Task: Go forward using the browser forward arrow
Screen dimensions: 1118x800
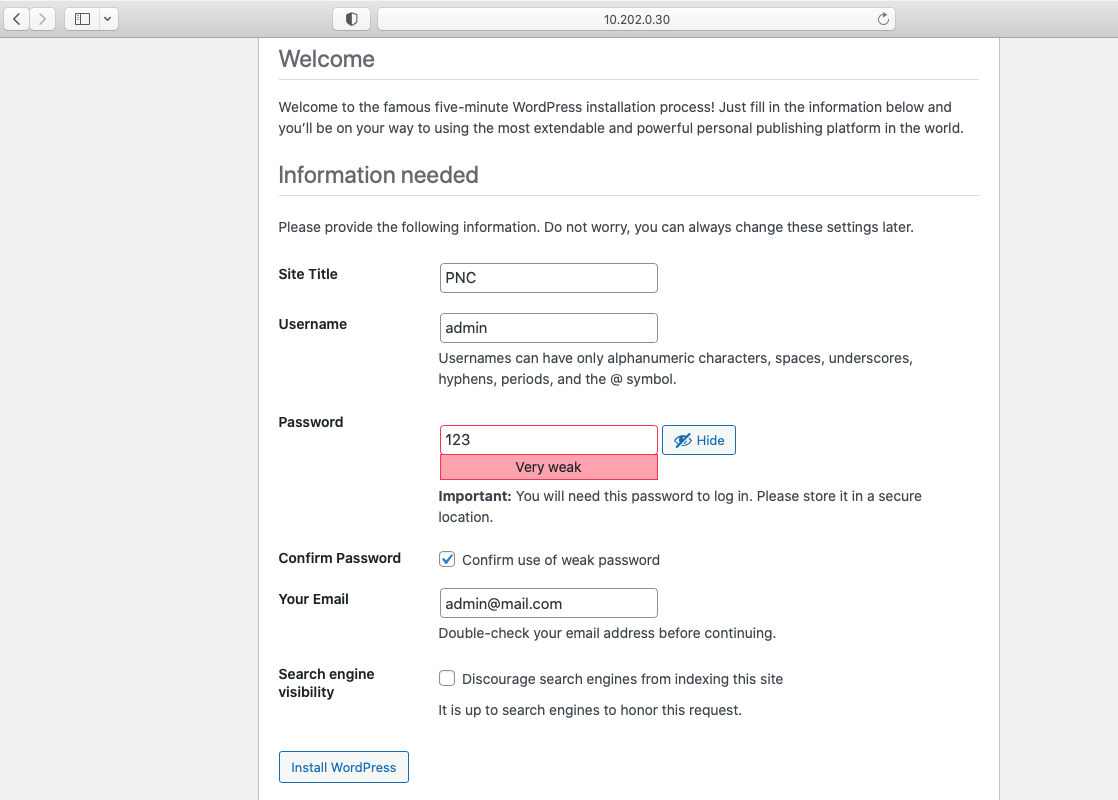Action: click(42, 19)
